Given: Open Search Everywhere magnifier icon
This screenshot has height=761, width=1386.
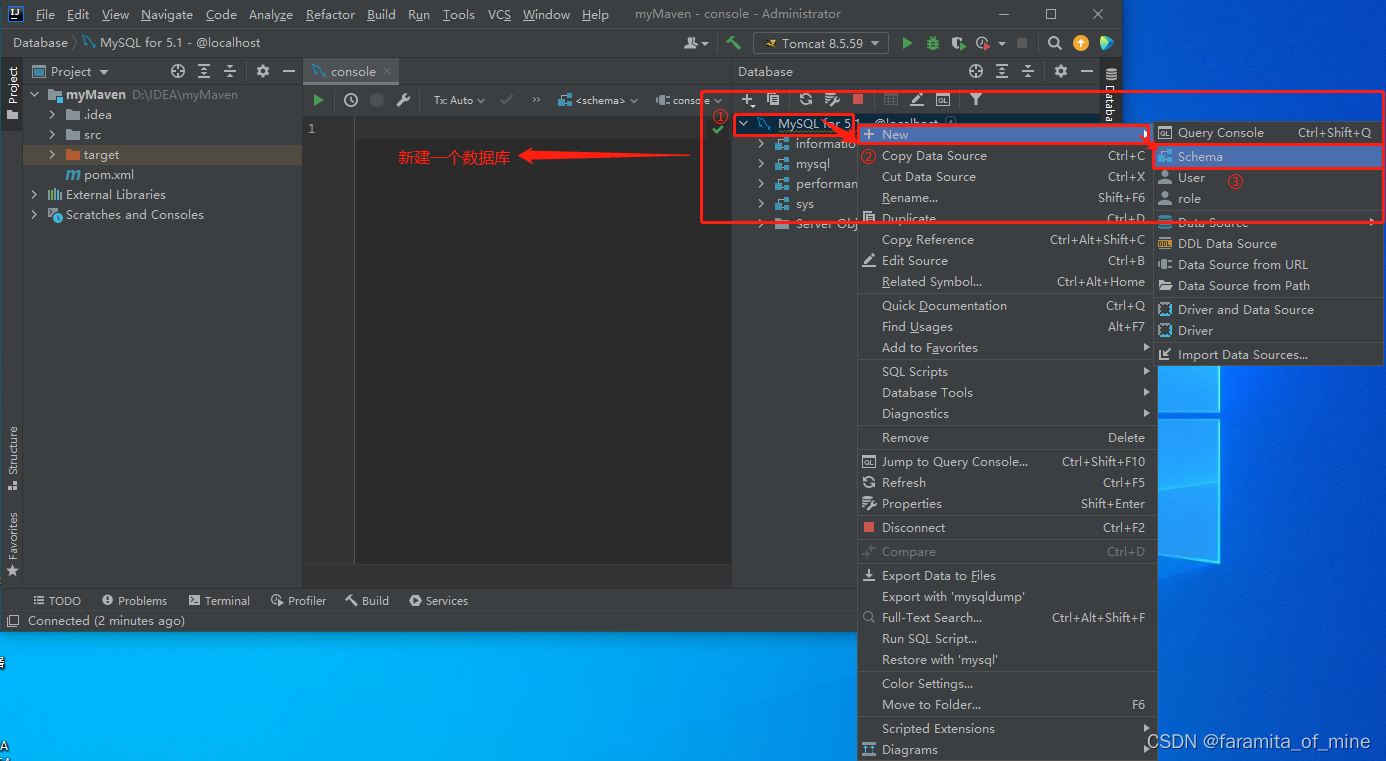Looking at the screenshot, I should (x=1055, y=43).
